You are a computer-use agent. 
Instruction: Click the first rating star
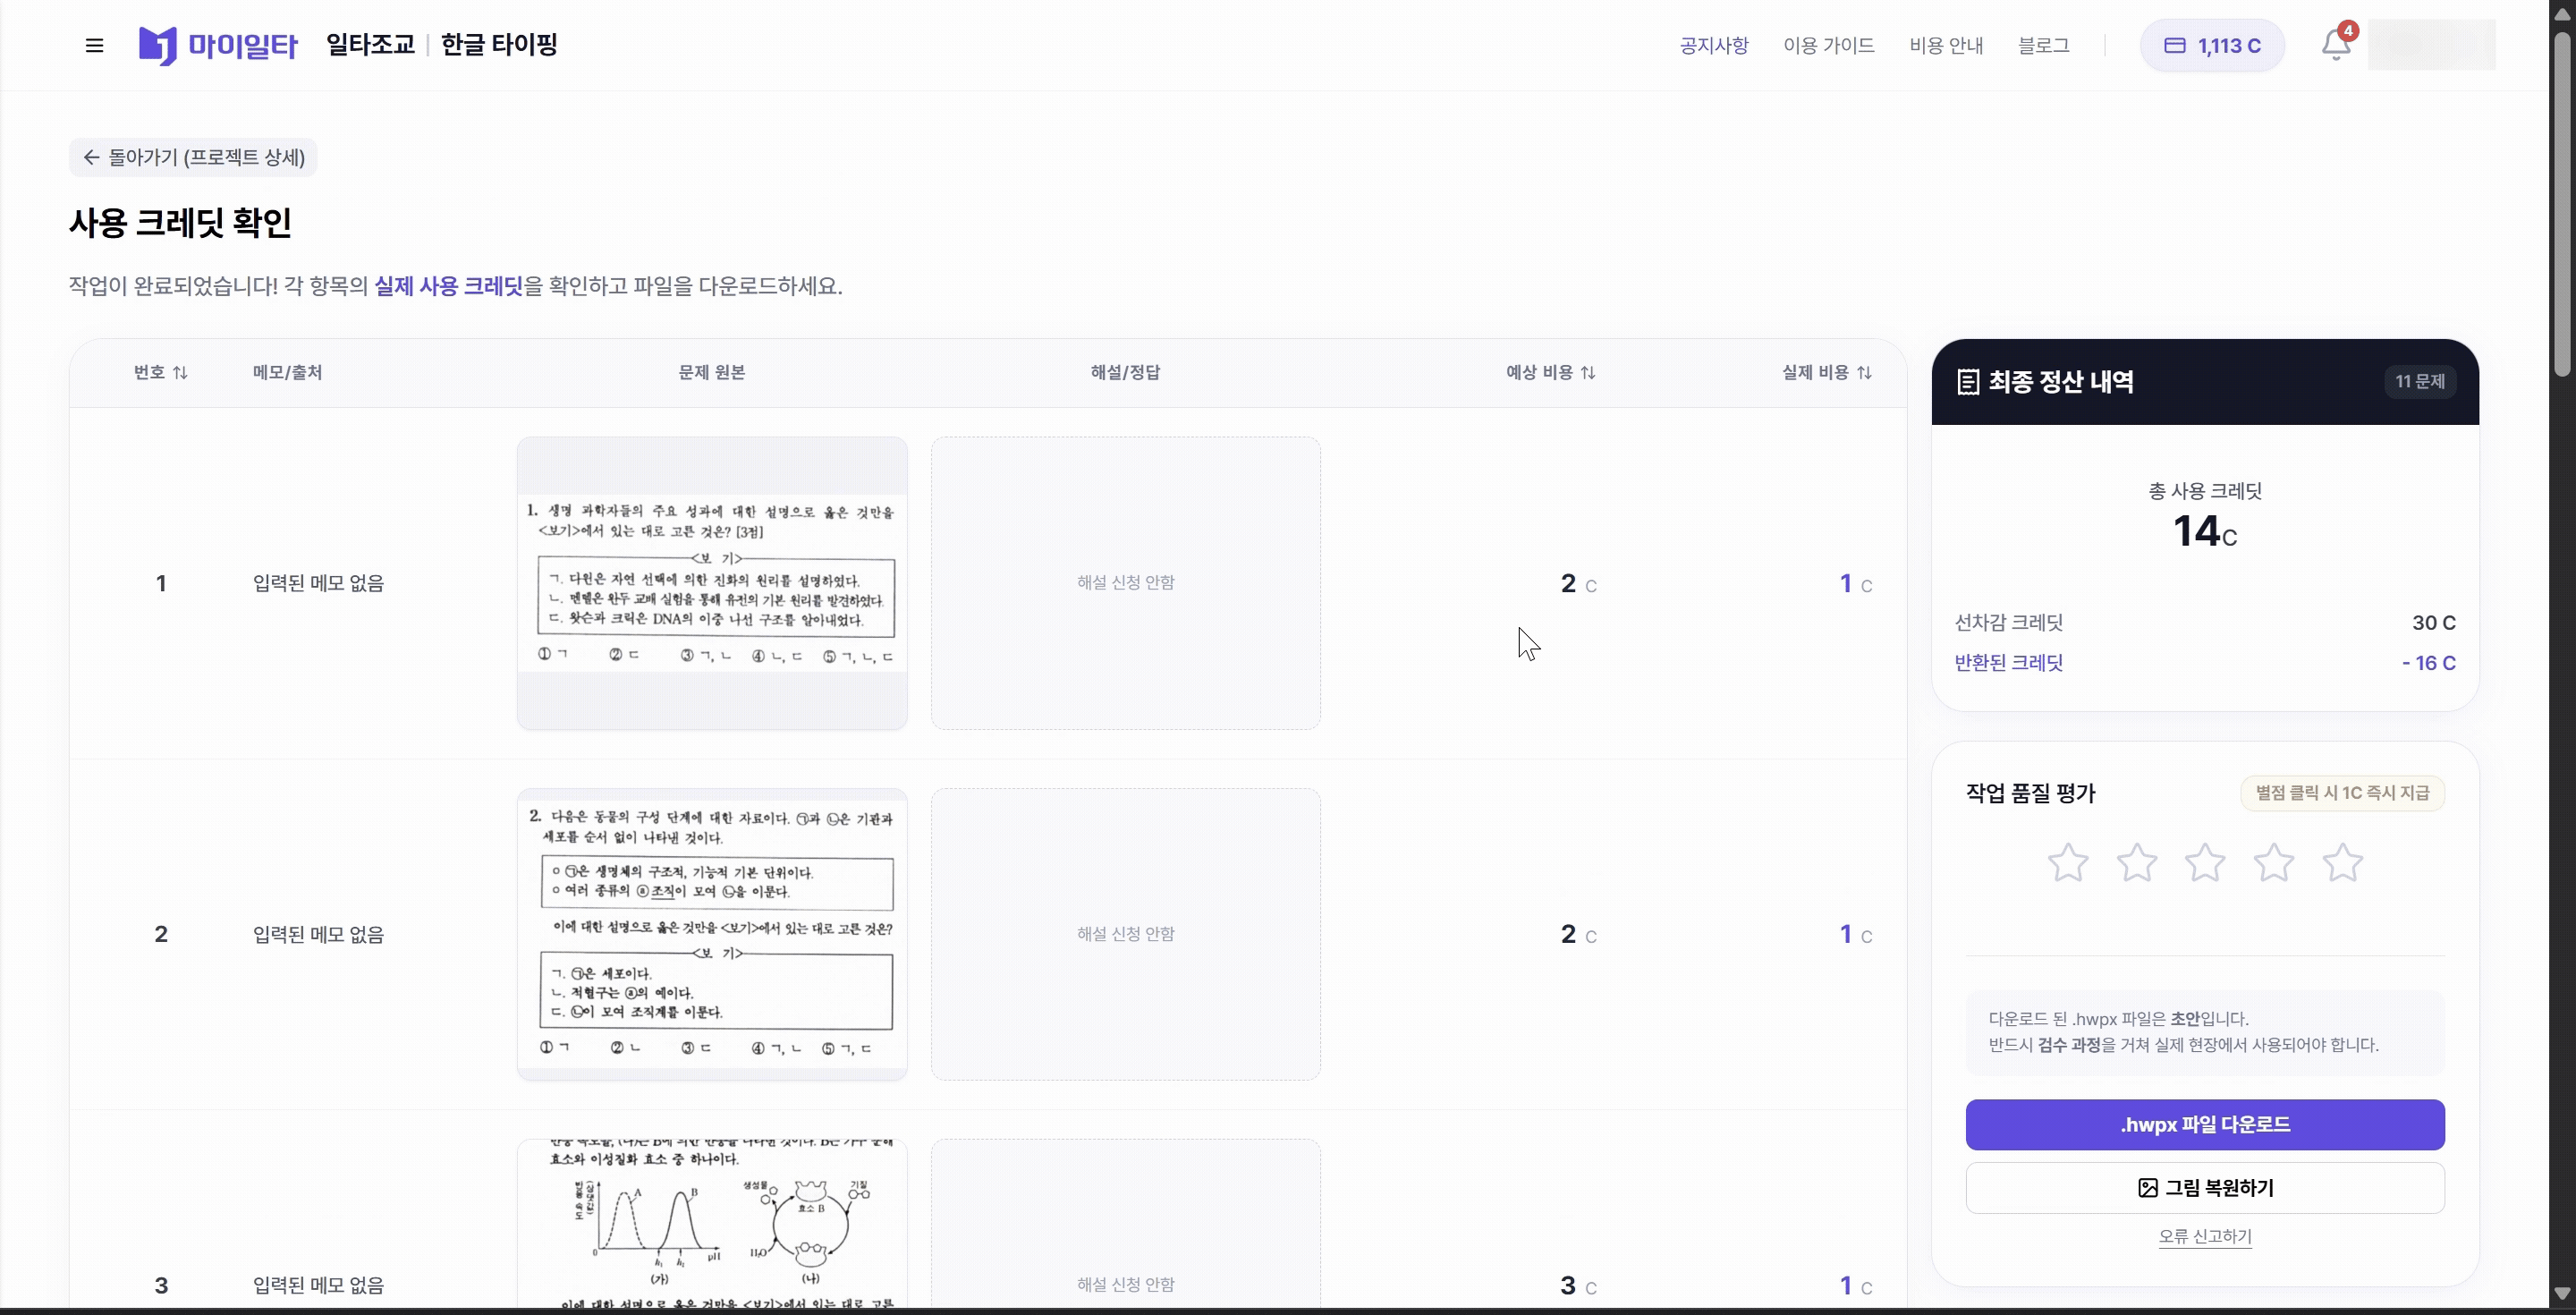[x=2067, y=863]
